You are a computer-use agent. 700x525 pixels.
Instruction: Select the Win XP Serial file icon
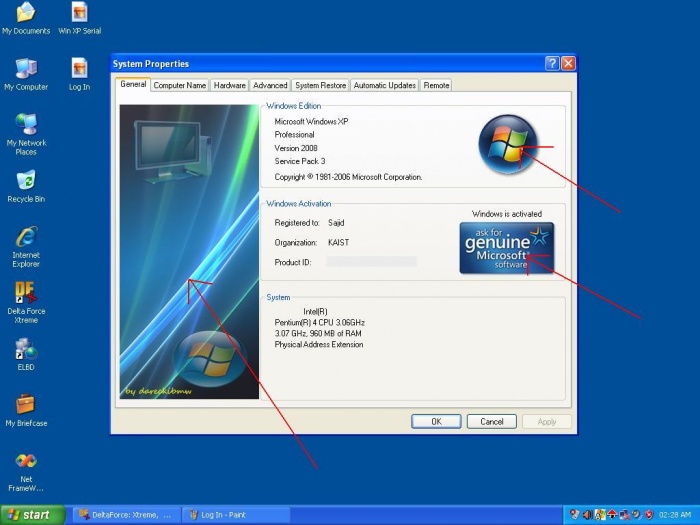pyautogui.click(x=79, y=19)
